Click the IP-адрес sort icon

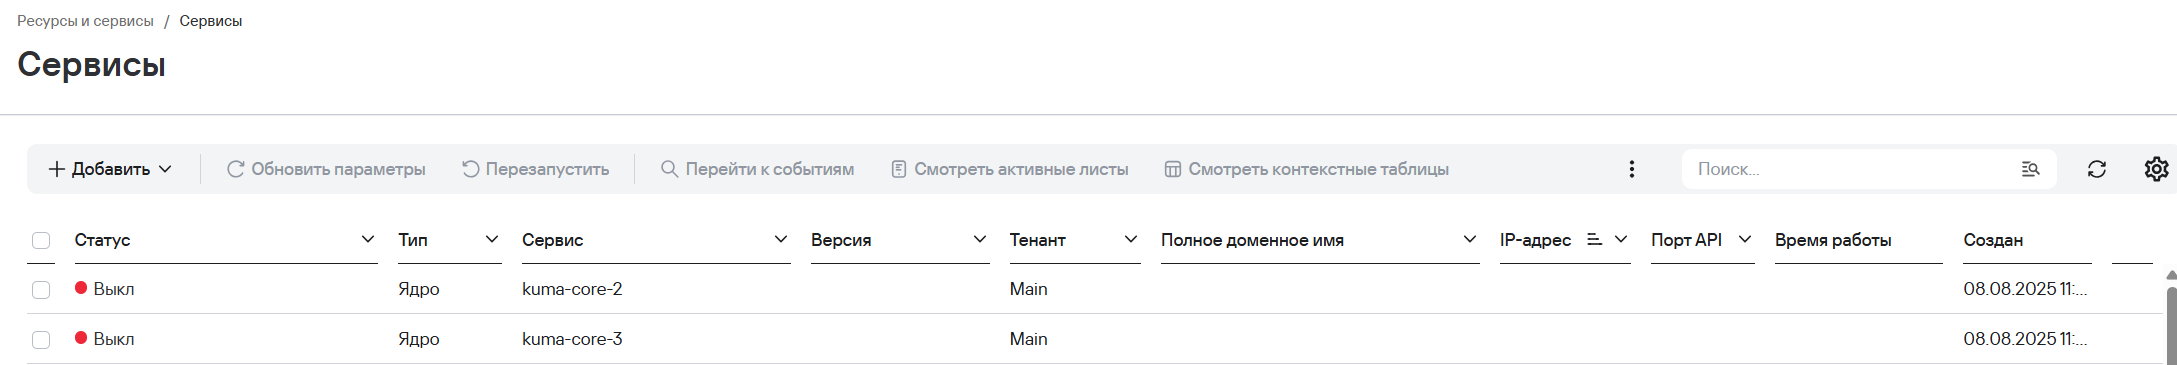(1594, 240)
